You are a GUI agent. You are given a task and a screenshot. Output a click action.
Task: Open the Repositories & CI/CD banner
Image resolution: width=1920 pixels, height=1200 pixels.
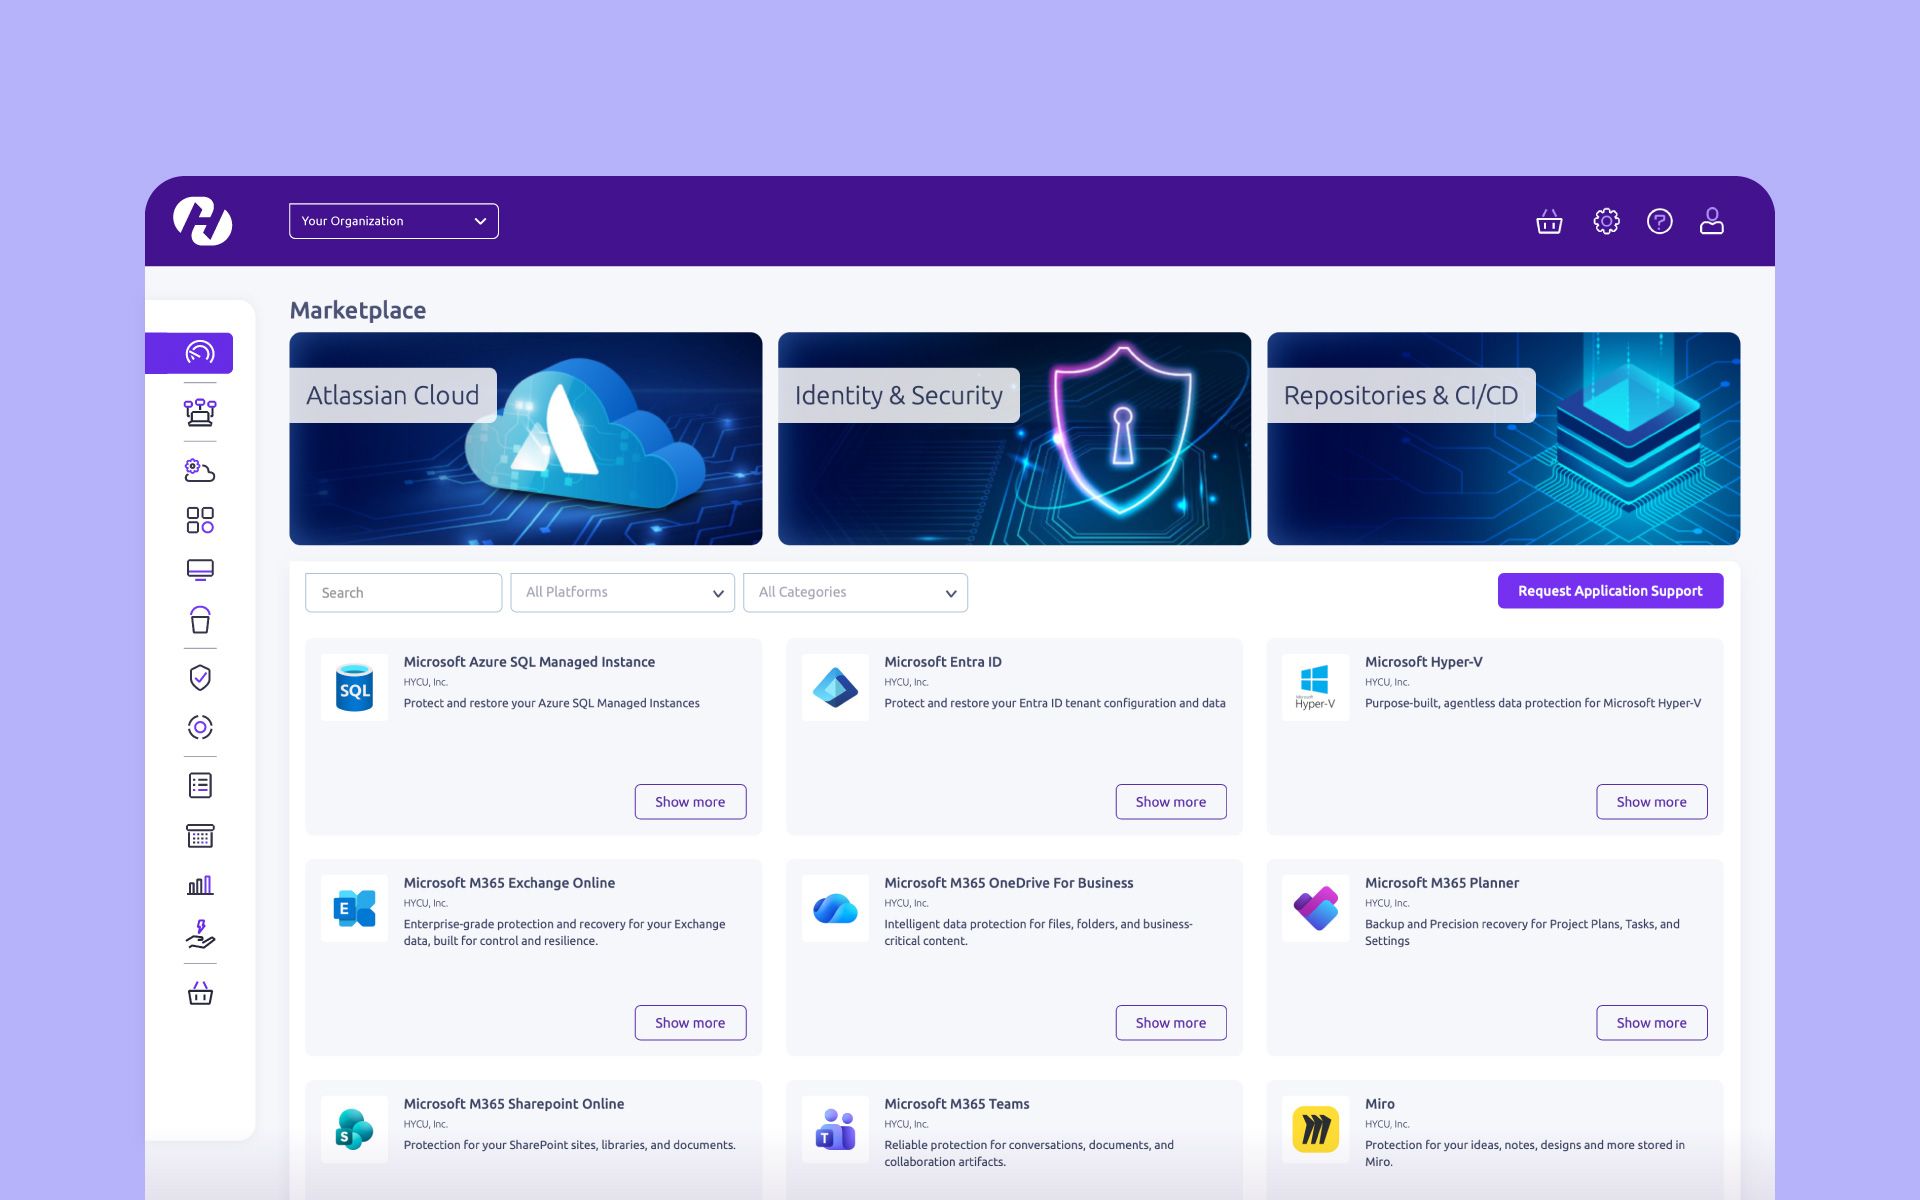pos(1503,438)
